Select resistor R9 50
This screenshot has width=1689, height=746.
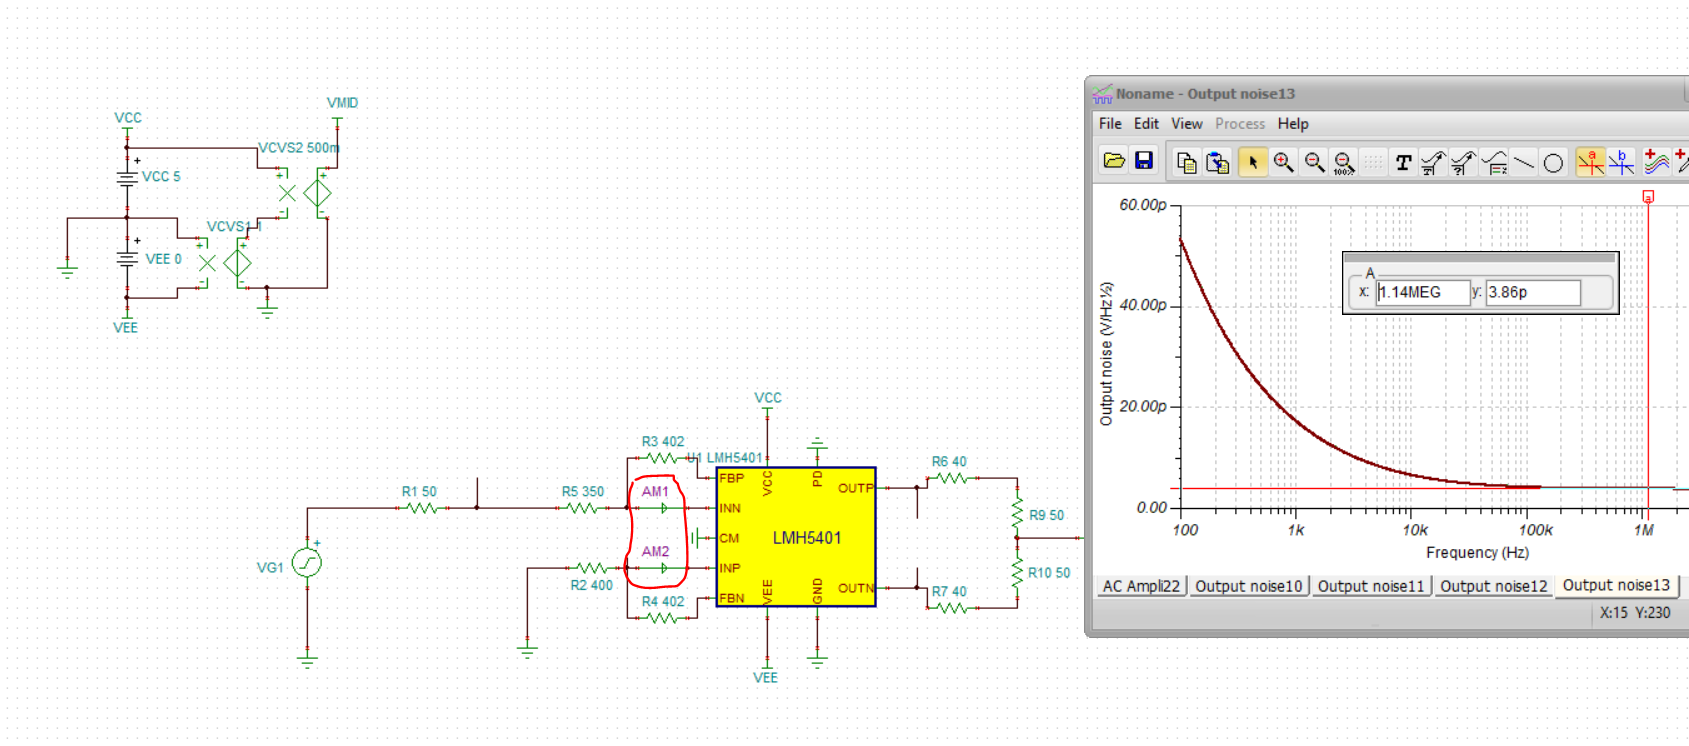pos(1018,514)
